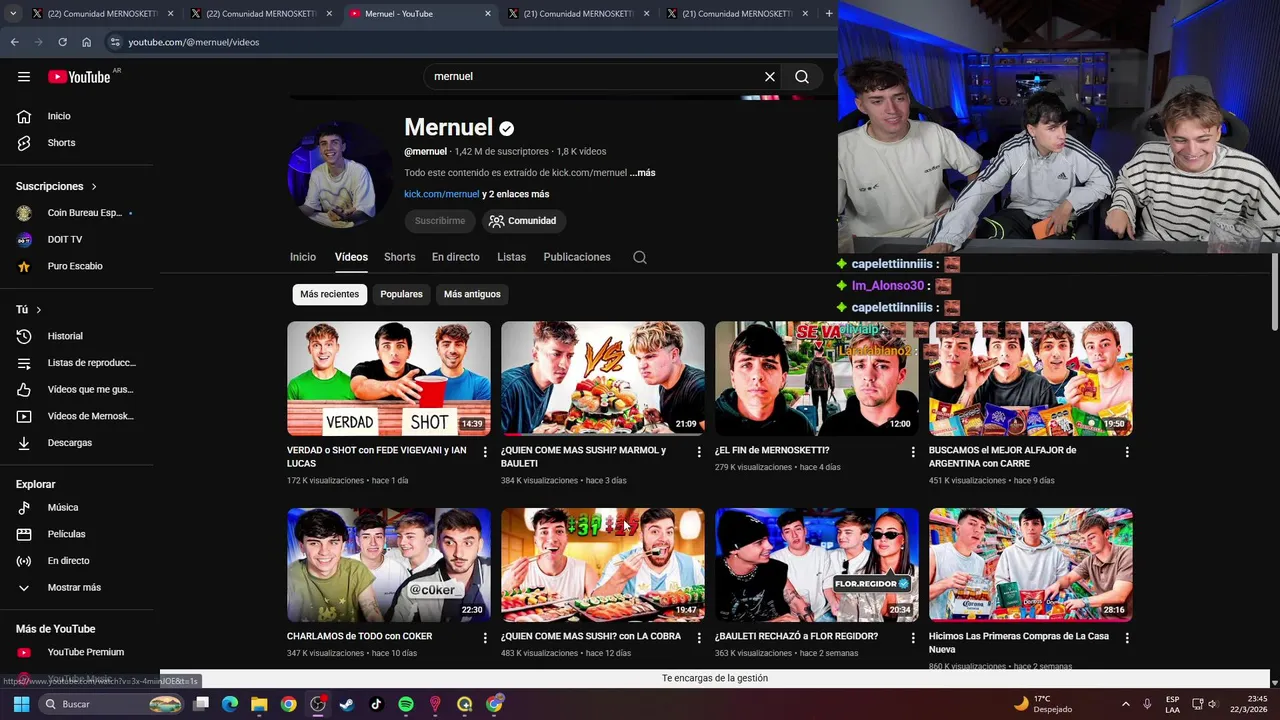Expand channel description with ...más
Image resolution: width=1280 pixels, height=720 pixels.
(642, 173)
